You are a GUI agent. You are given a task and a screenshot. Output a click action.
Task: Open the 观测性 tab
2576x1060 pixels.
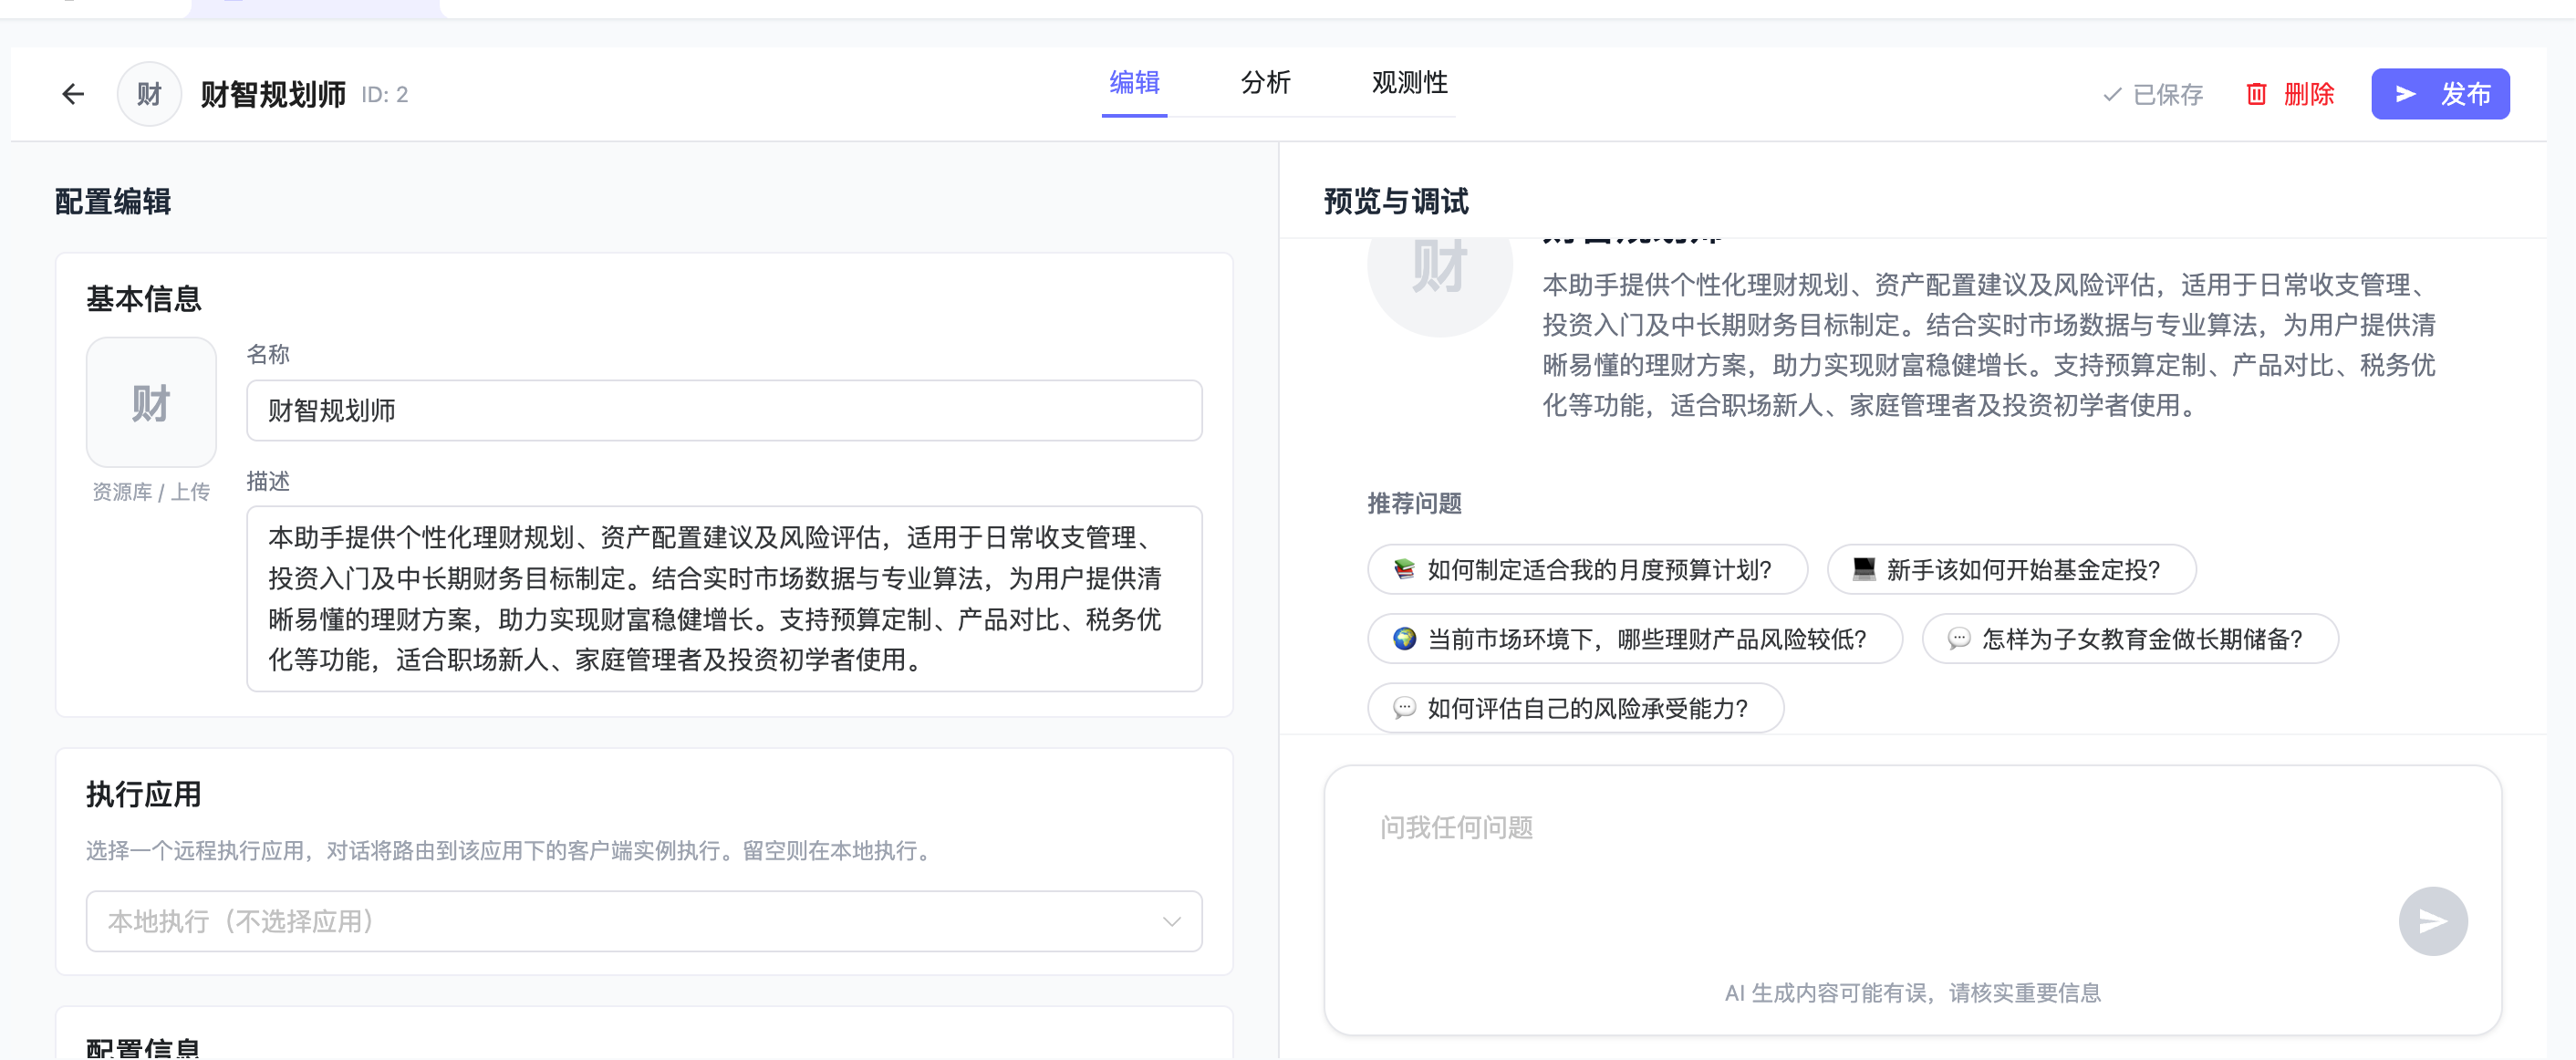pyautogui.click(x=1409, y=82)
